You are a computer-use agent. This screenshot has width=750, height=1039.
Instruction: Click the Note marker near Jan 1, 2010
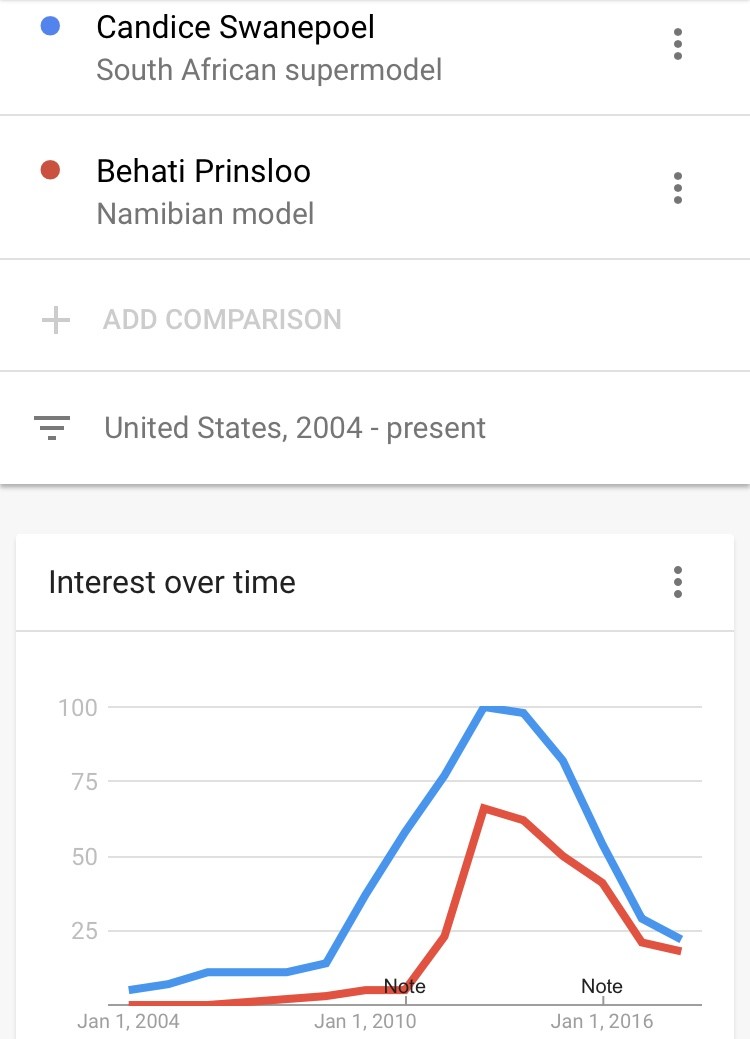(405, 987)
